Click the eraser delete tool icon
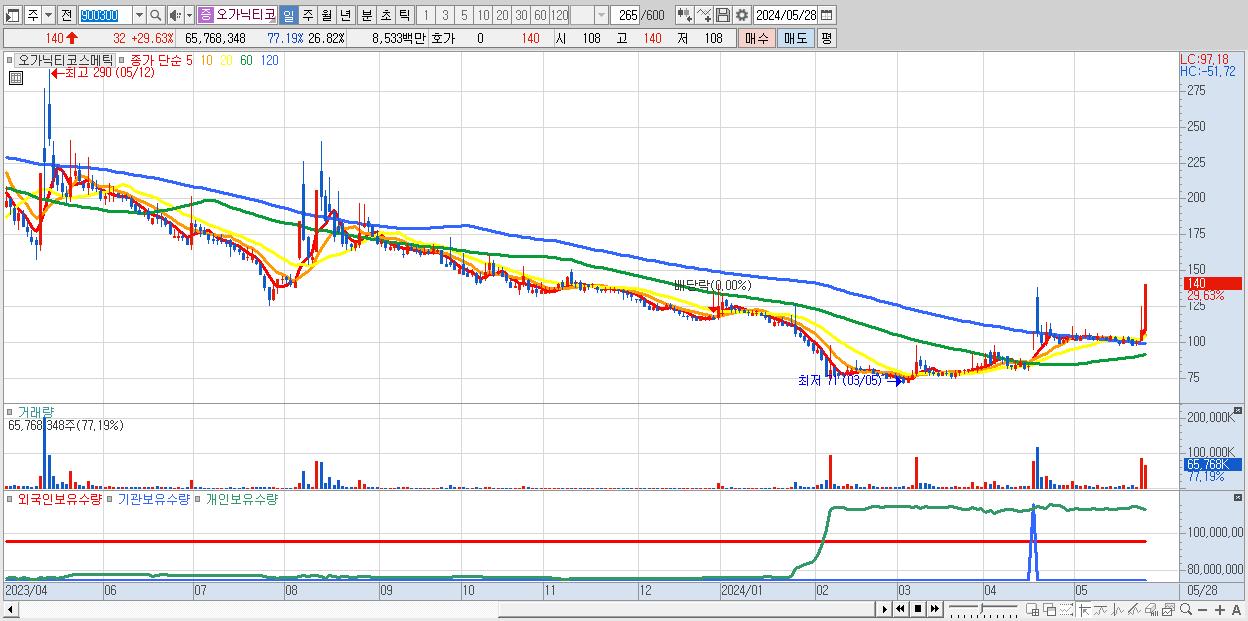The image size is (1248, 621). [1152, 609]
